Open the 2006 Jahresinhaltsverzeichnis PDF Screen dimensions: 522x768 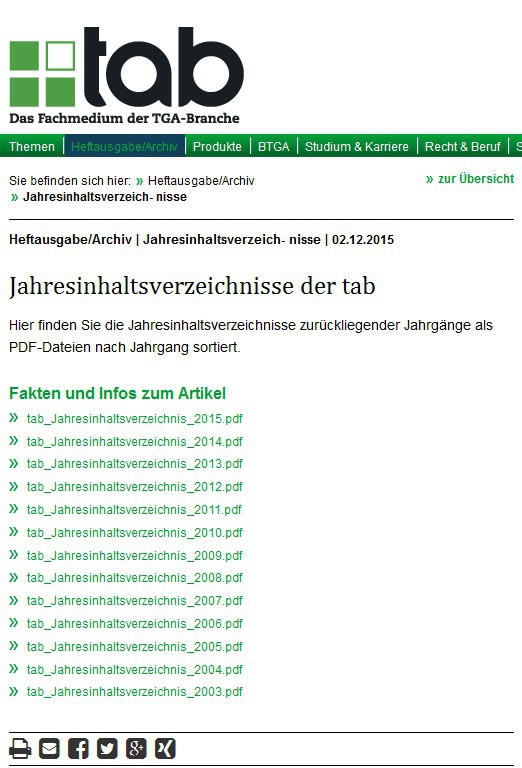click(x=135, y=624)
